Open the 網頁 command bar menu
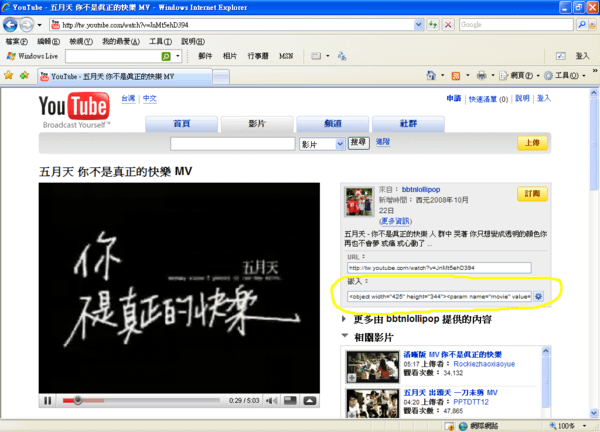The height and width of the screenshot is (432, 600). pyautogui.click(x=519, y=75)
